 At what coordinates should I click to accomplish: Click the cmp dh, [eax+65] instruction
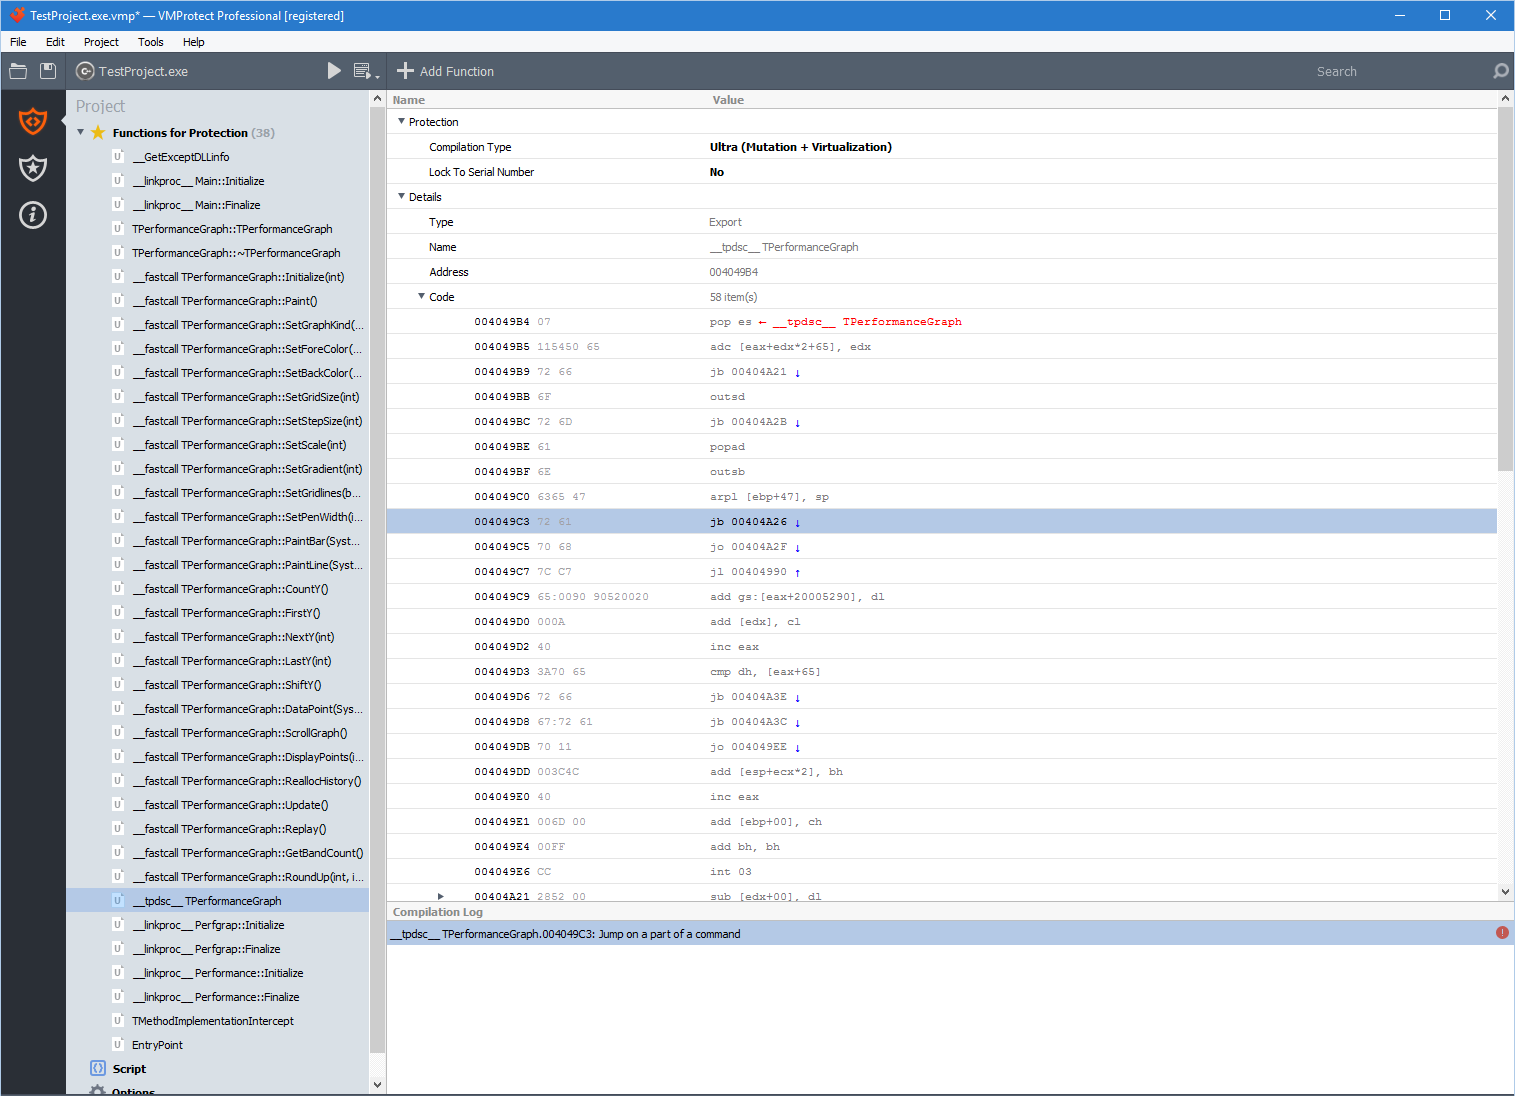tap(765, 672)
